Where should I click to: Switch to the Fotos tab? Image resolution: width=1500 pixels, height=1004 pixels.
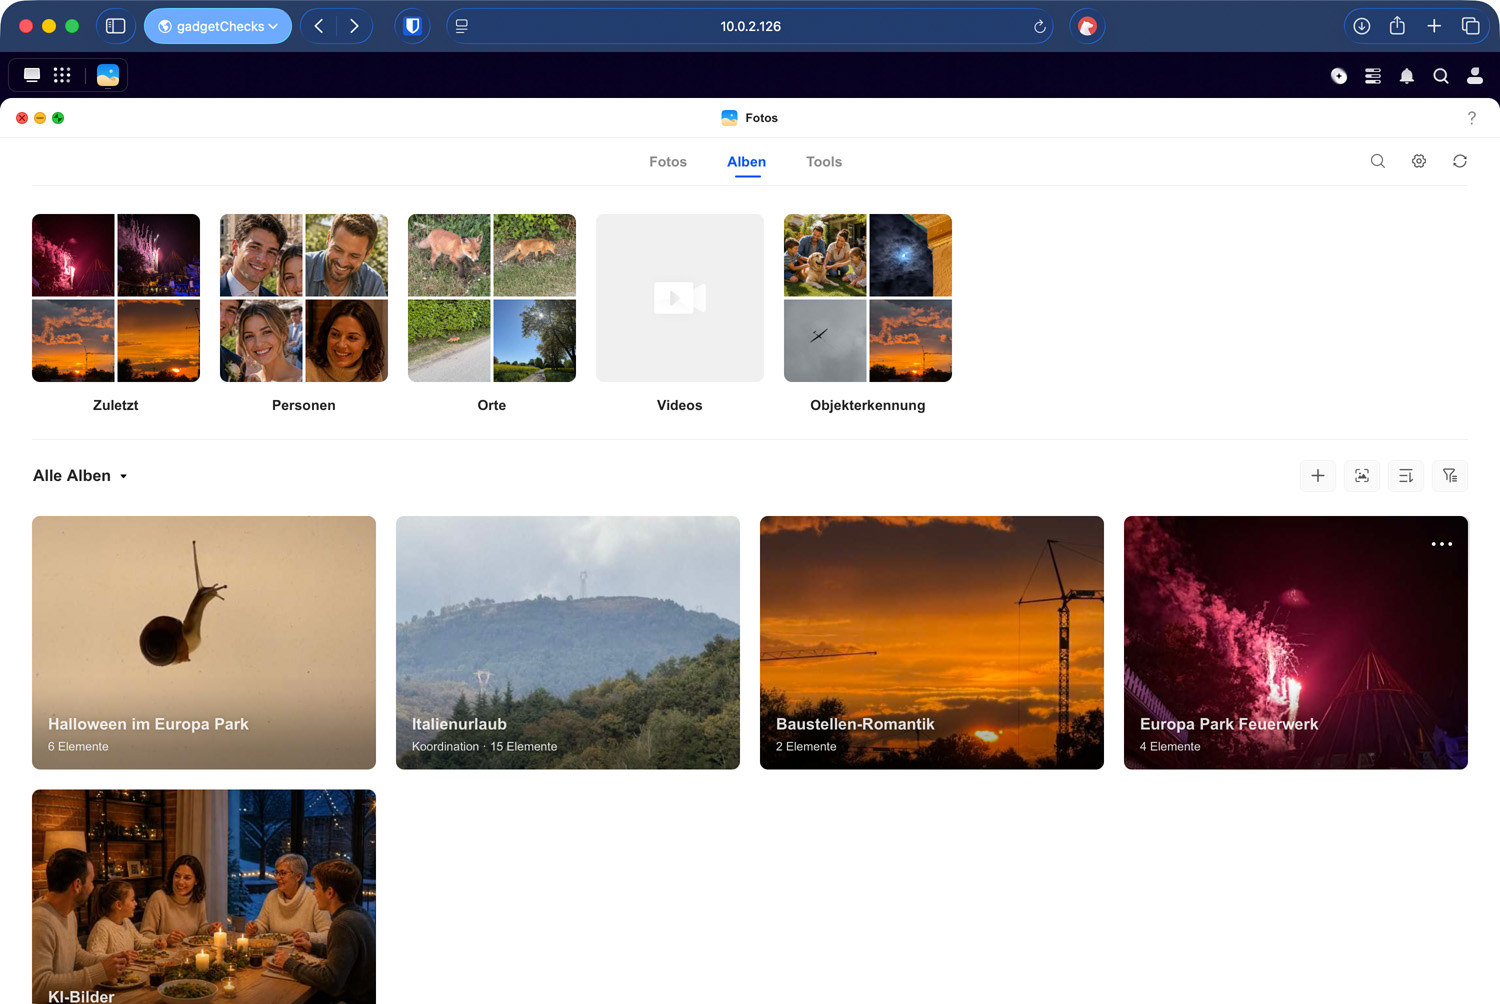point(668,162)
